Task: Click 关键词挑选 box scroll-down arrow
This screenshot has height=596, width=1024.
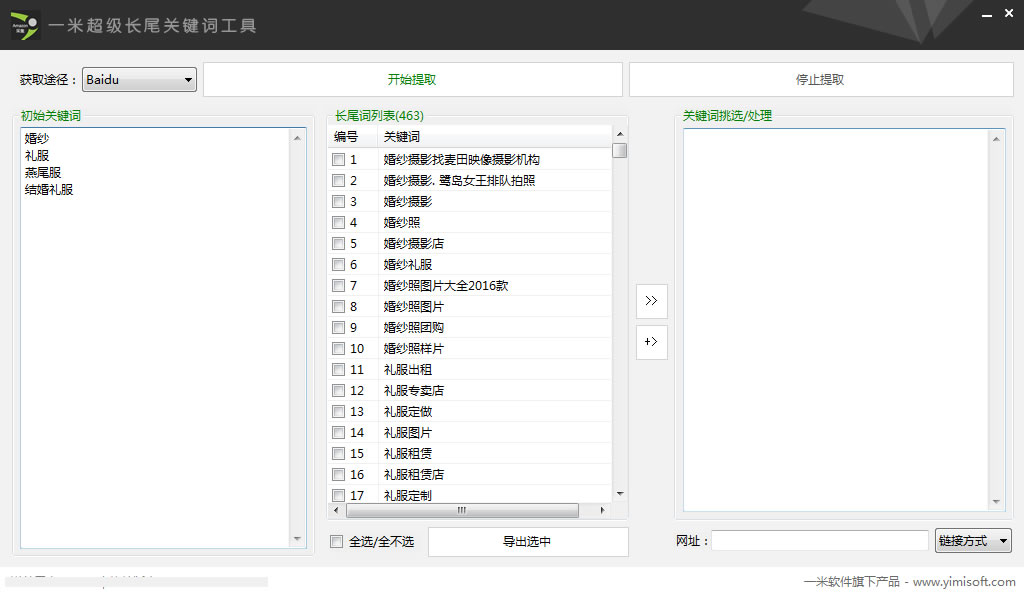Action: point(997,501)
